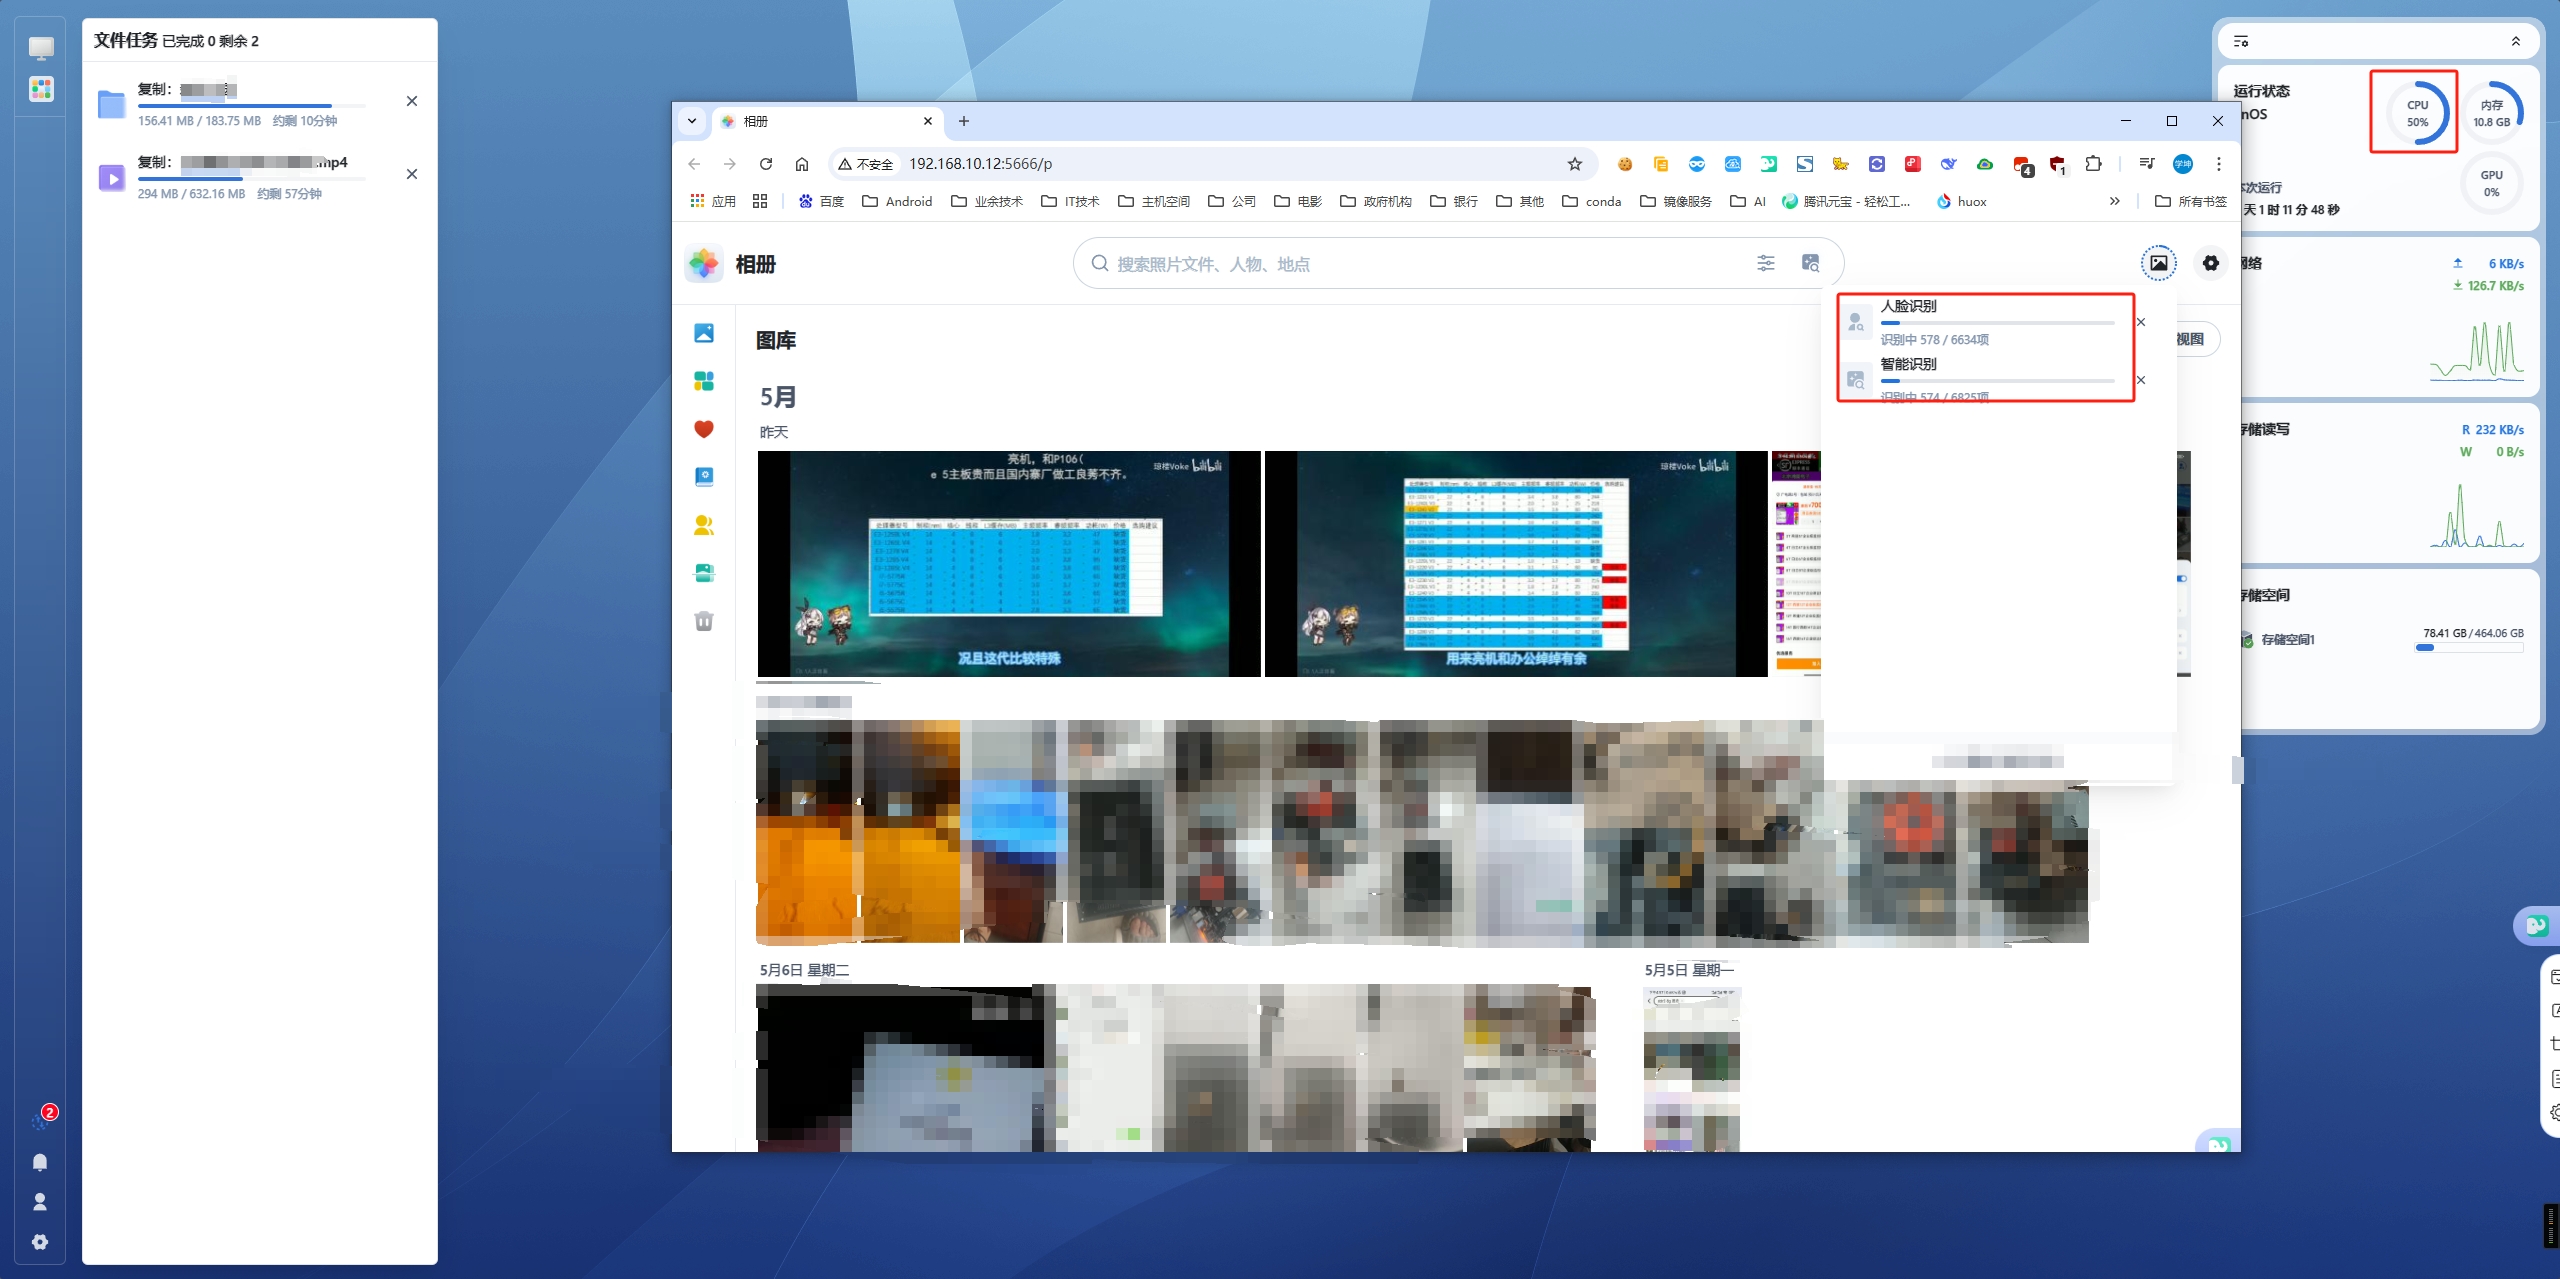The width and height of the screenshot is (2560, 1279).
Task: Click the 5月6日 星期二 date header
Action: coord(804,970)
